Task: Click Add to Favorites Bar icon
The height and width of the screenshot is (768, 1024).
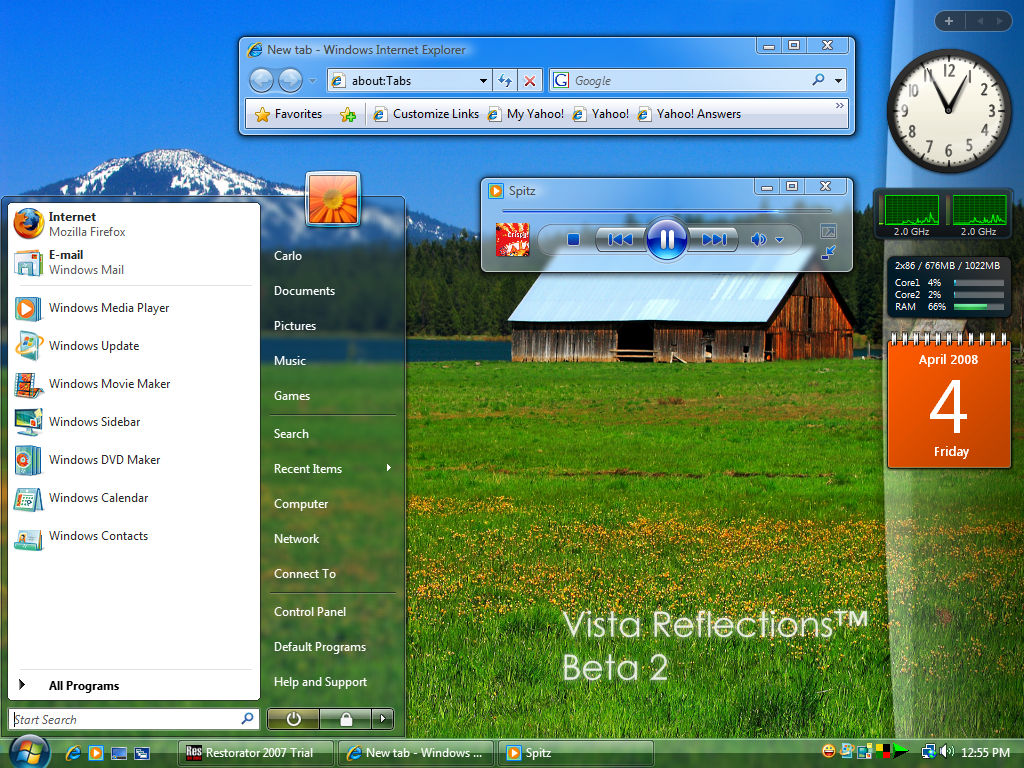Action: (348, 114)
